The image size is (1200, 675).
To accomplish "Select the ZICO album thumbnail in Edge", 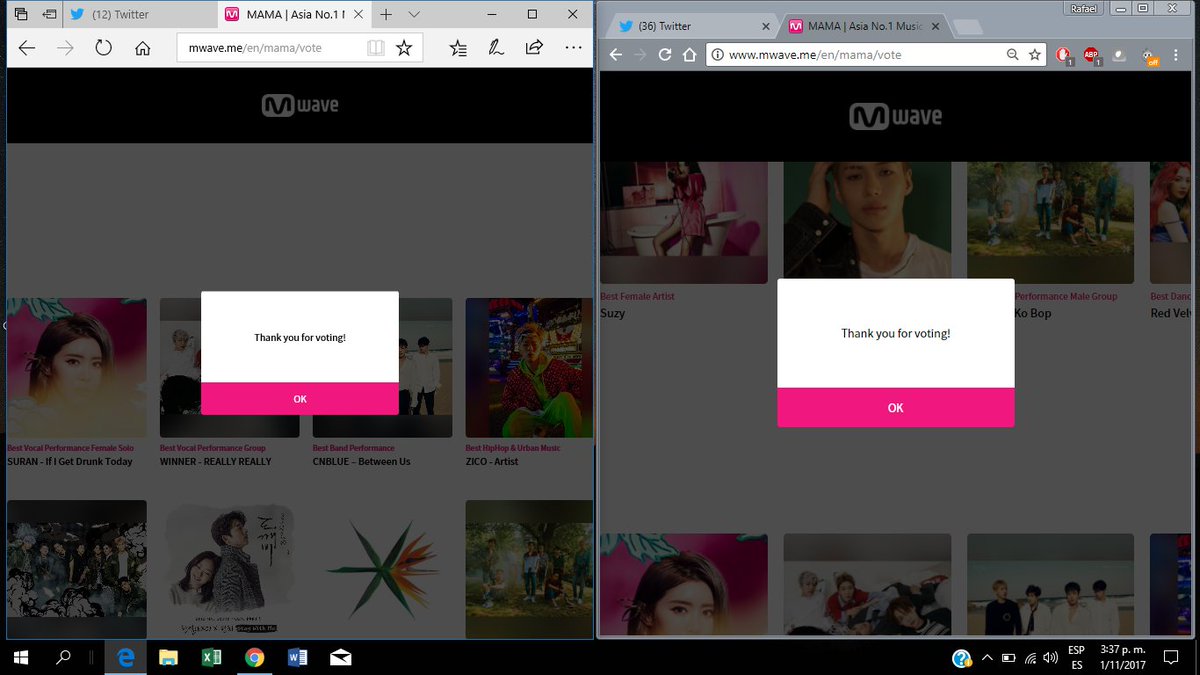I will coord(529,367).
